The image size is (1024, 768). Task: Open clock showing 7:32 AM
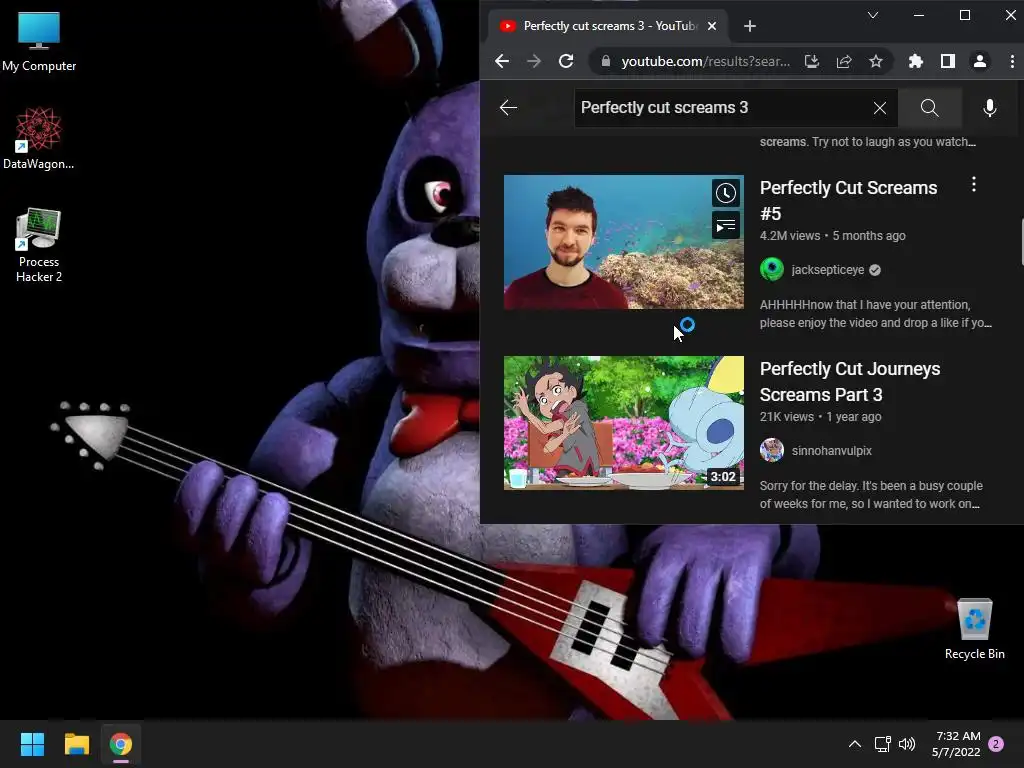click(x=956, y=744)
